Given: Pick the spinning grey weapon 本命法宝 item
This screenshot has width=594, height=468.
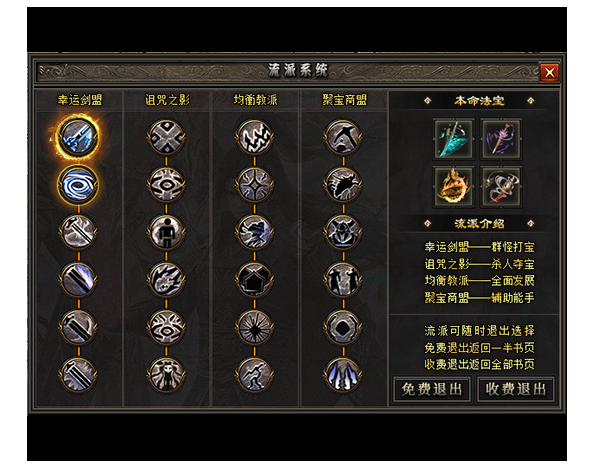Looking at the screenshot, I should pyautogui.click(x=501, y=187).
